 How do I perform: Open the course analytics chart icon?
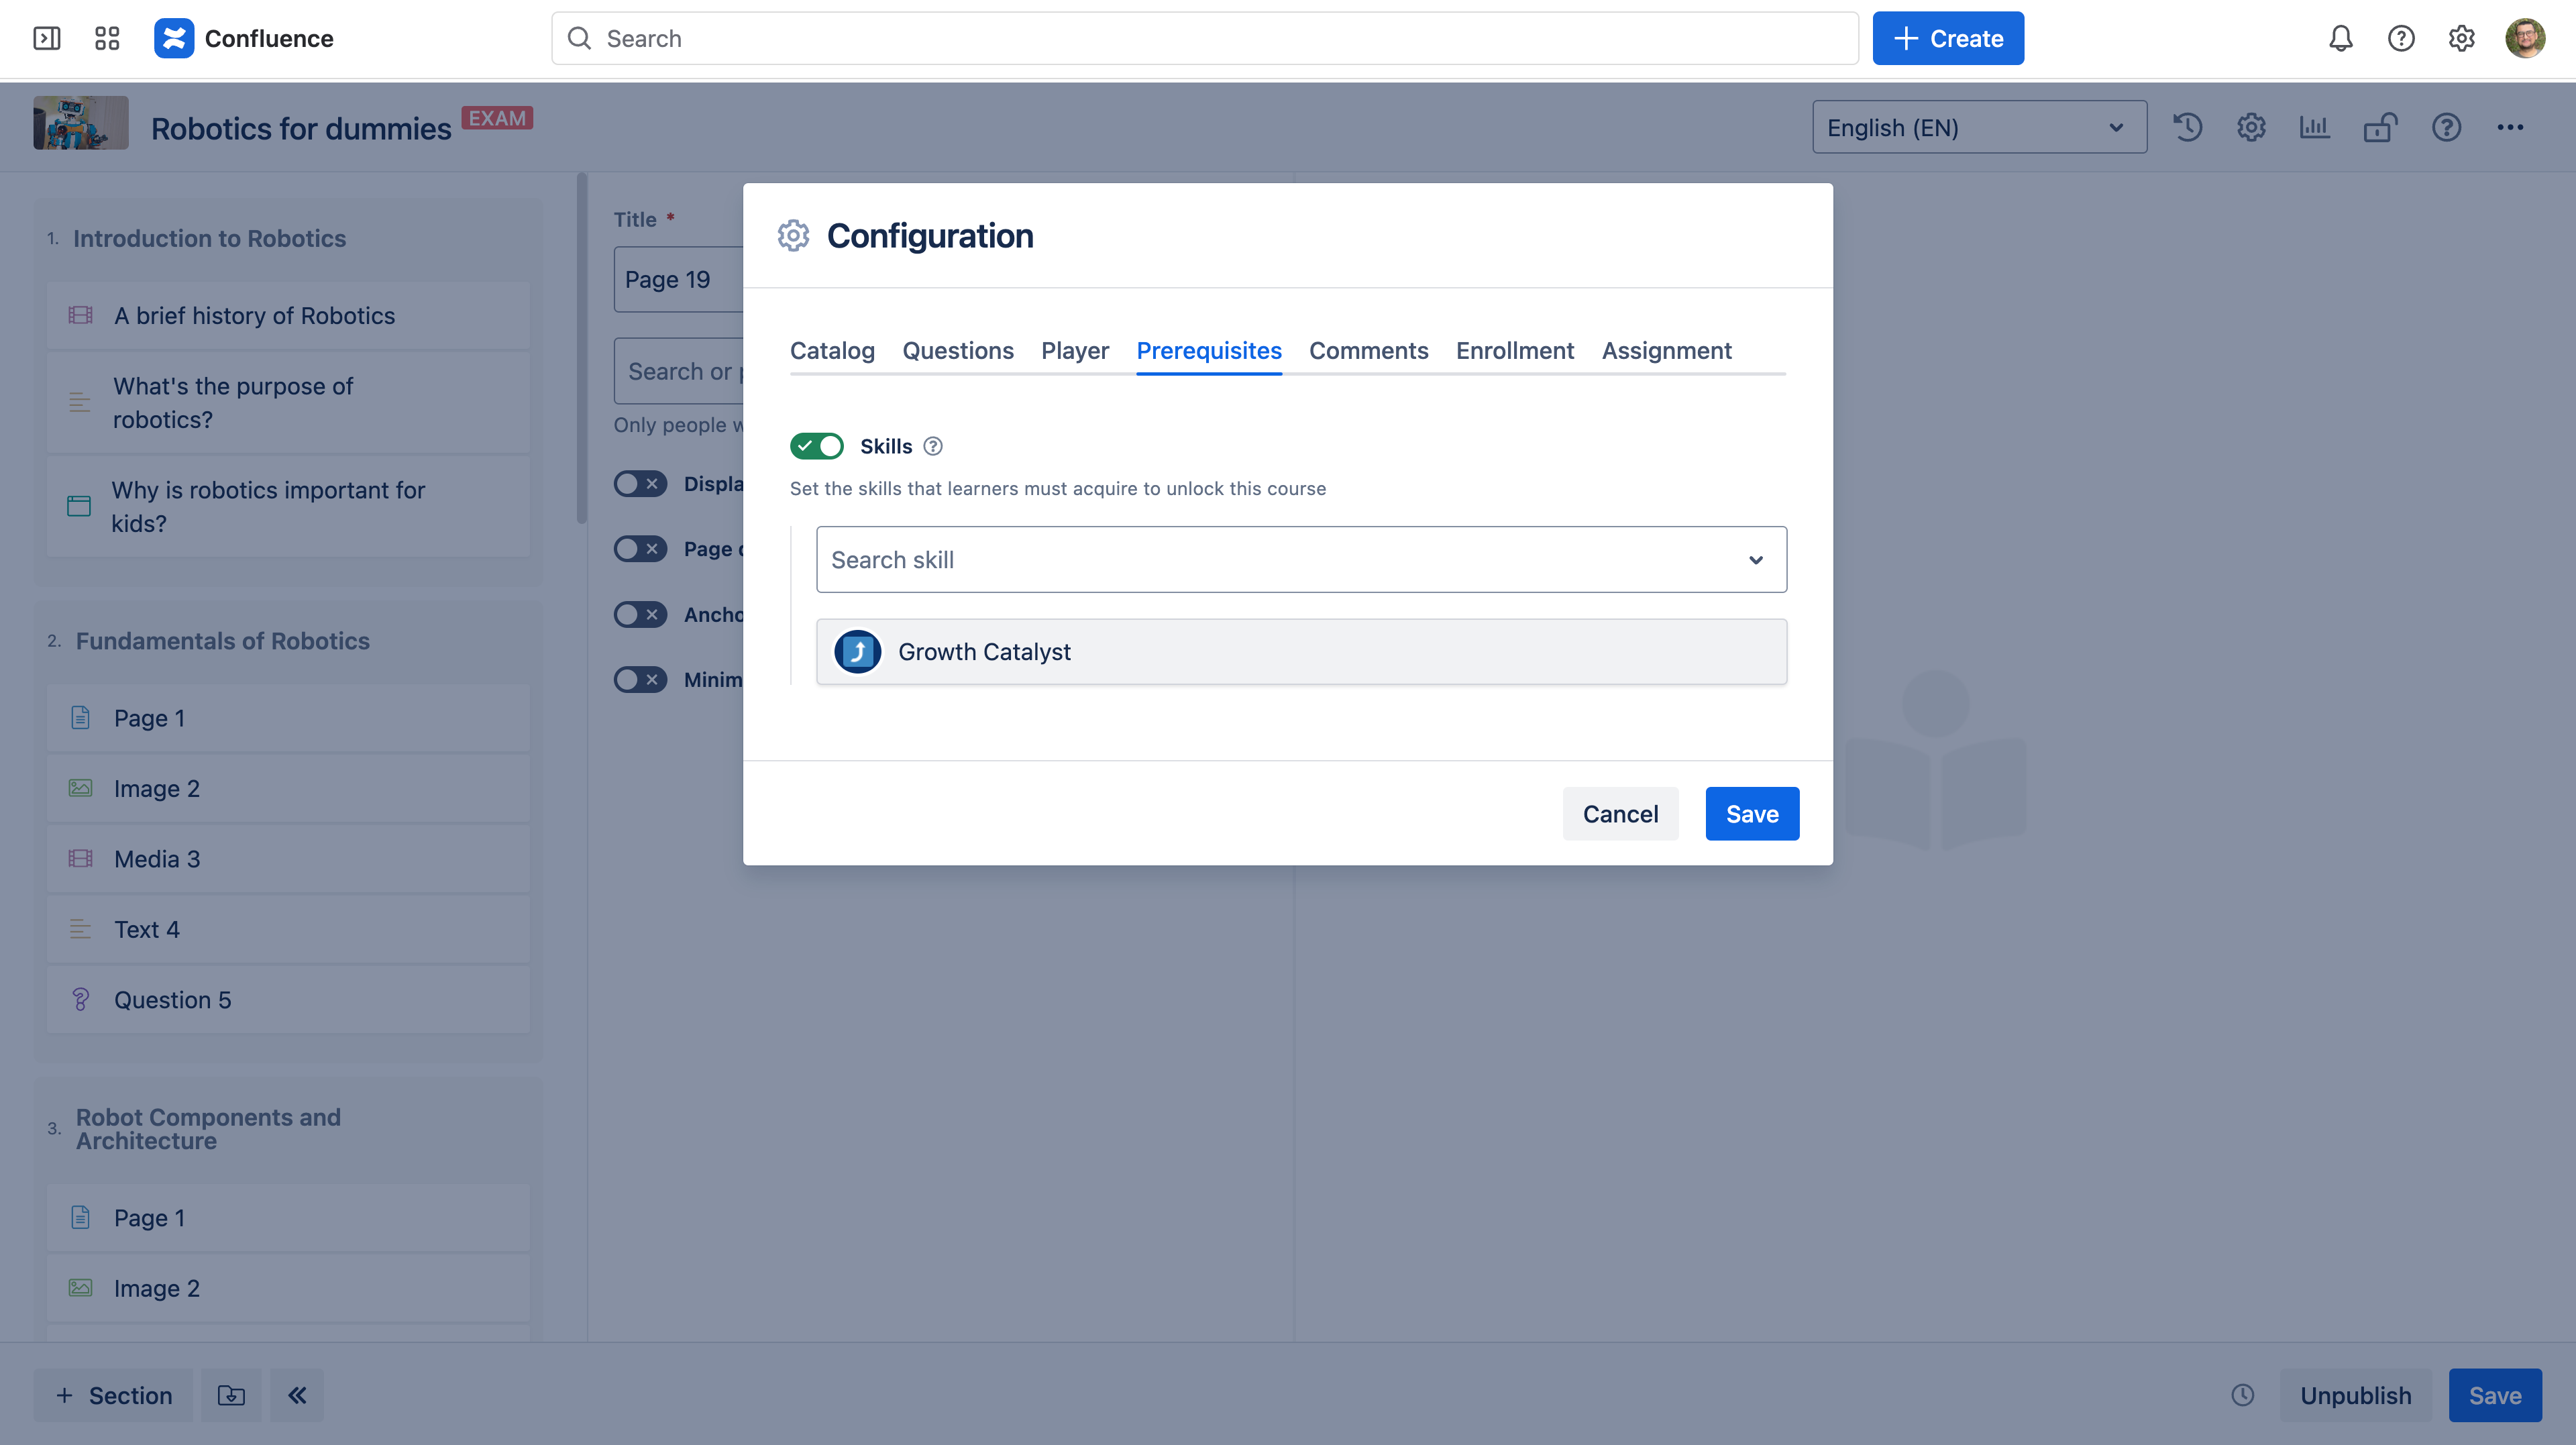2314,127
